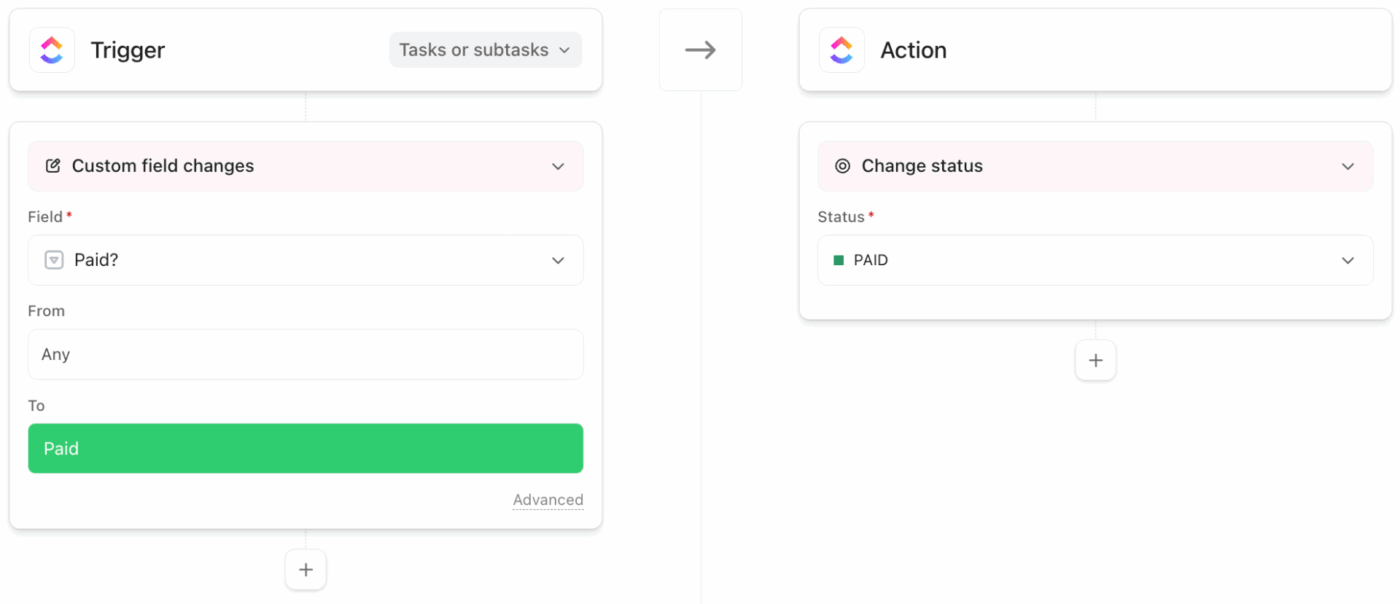Image resolution: width=1400 pixels, height=604 pixels.
Task: Click the dropdown-field type icon next to Paid?
Action: point(52,260)
